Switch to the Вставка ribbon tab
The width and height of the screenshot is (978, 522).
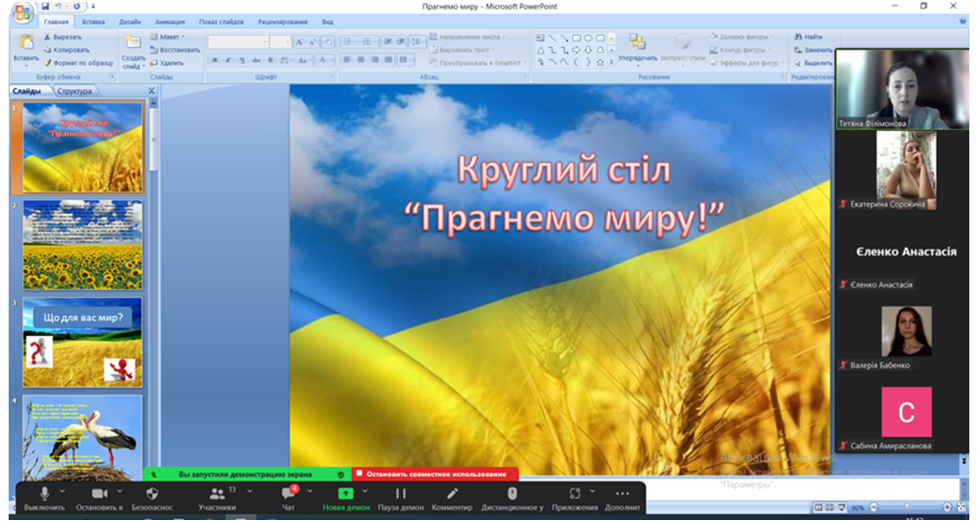pos(94,20)
